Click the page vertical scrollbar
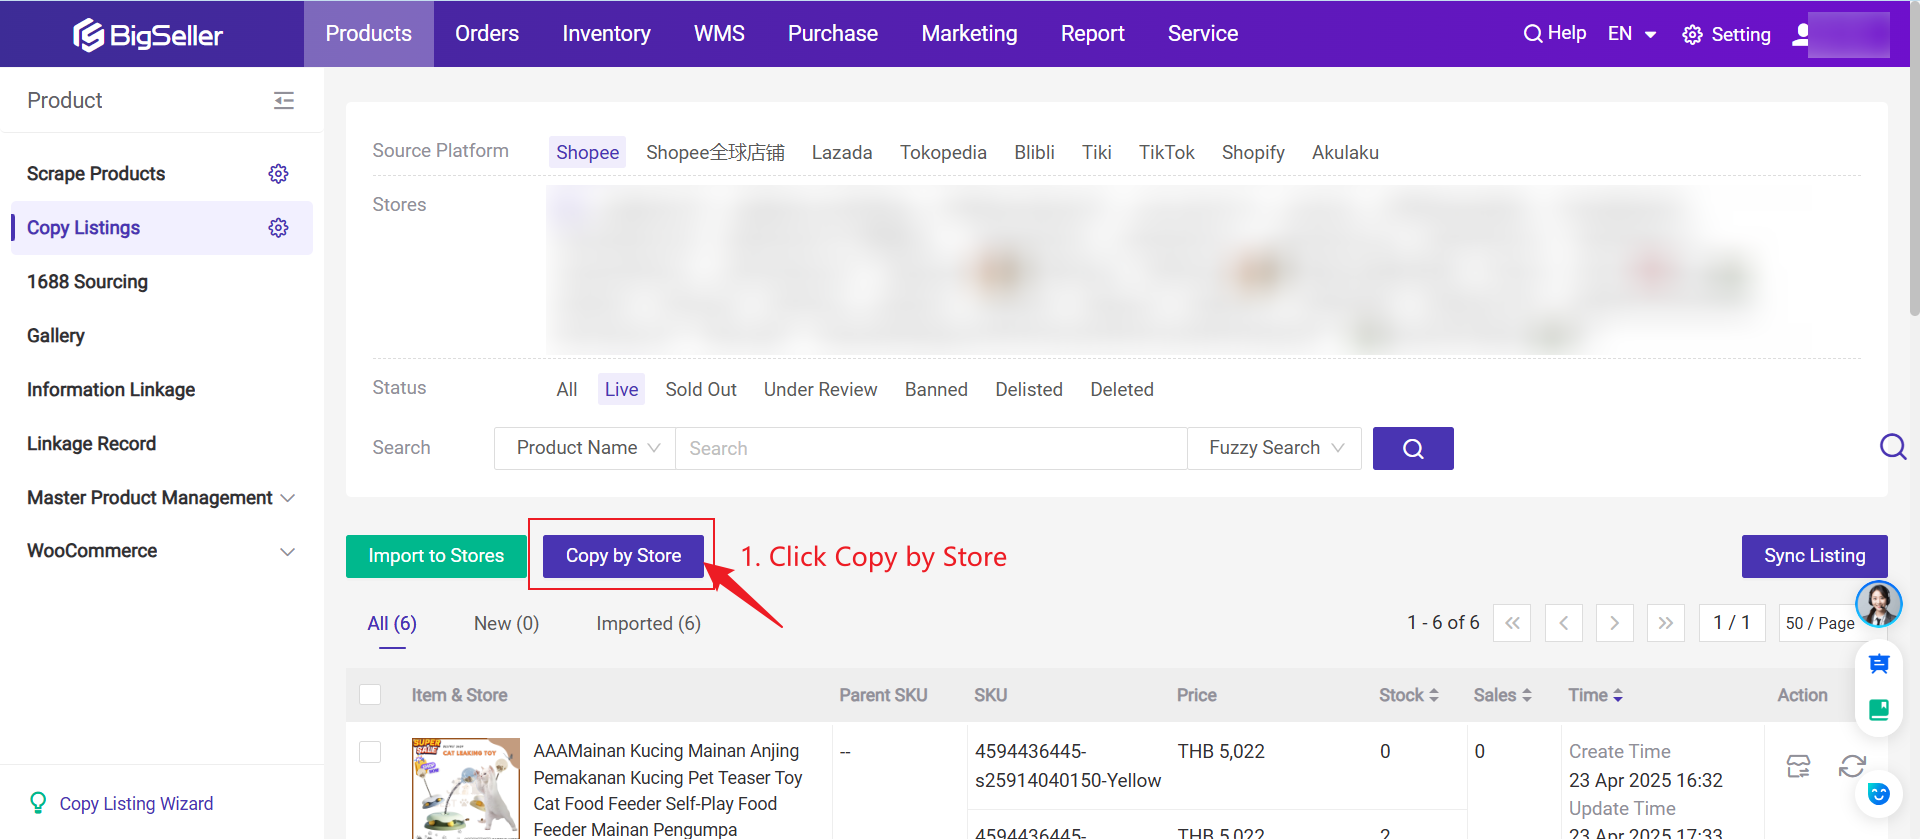This screenshot has width=1920, height=839. (1914, 160)
